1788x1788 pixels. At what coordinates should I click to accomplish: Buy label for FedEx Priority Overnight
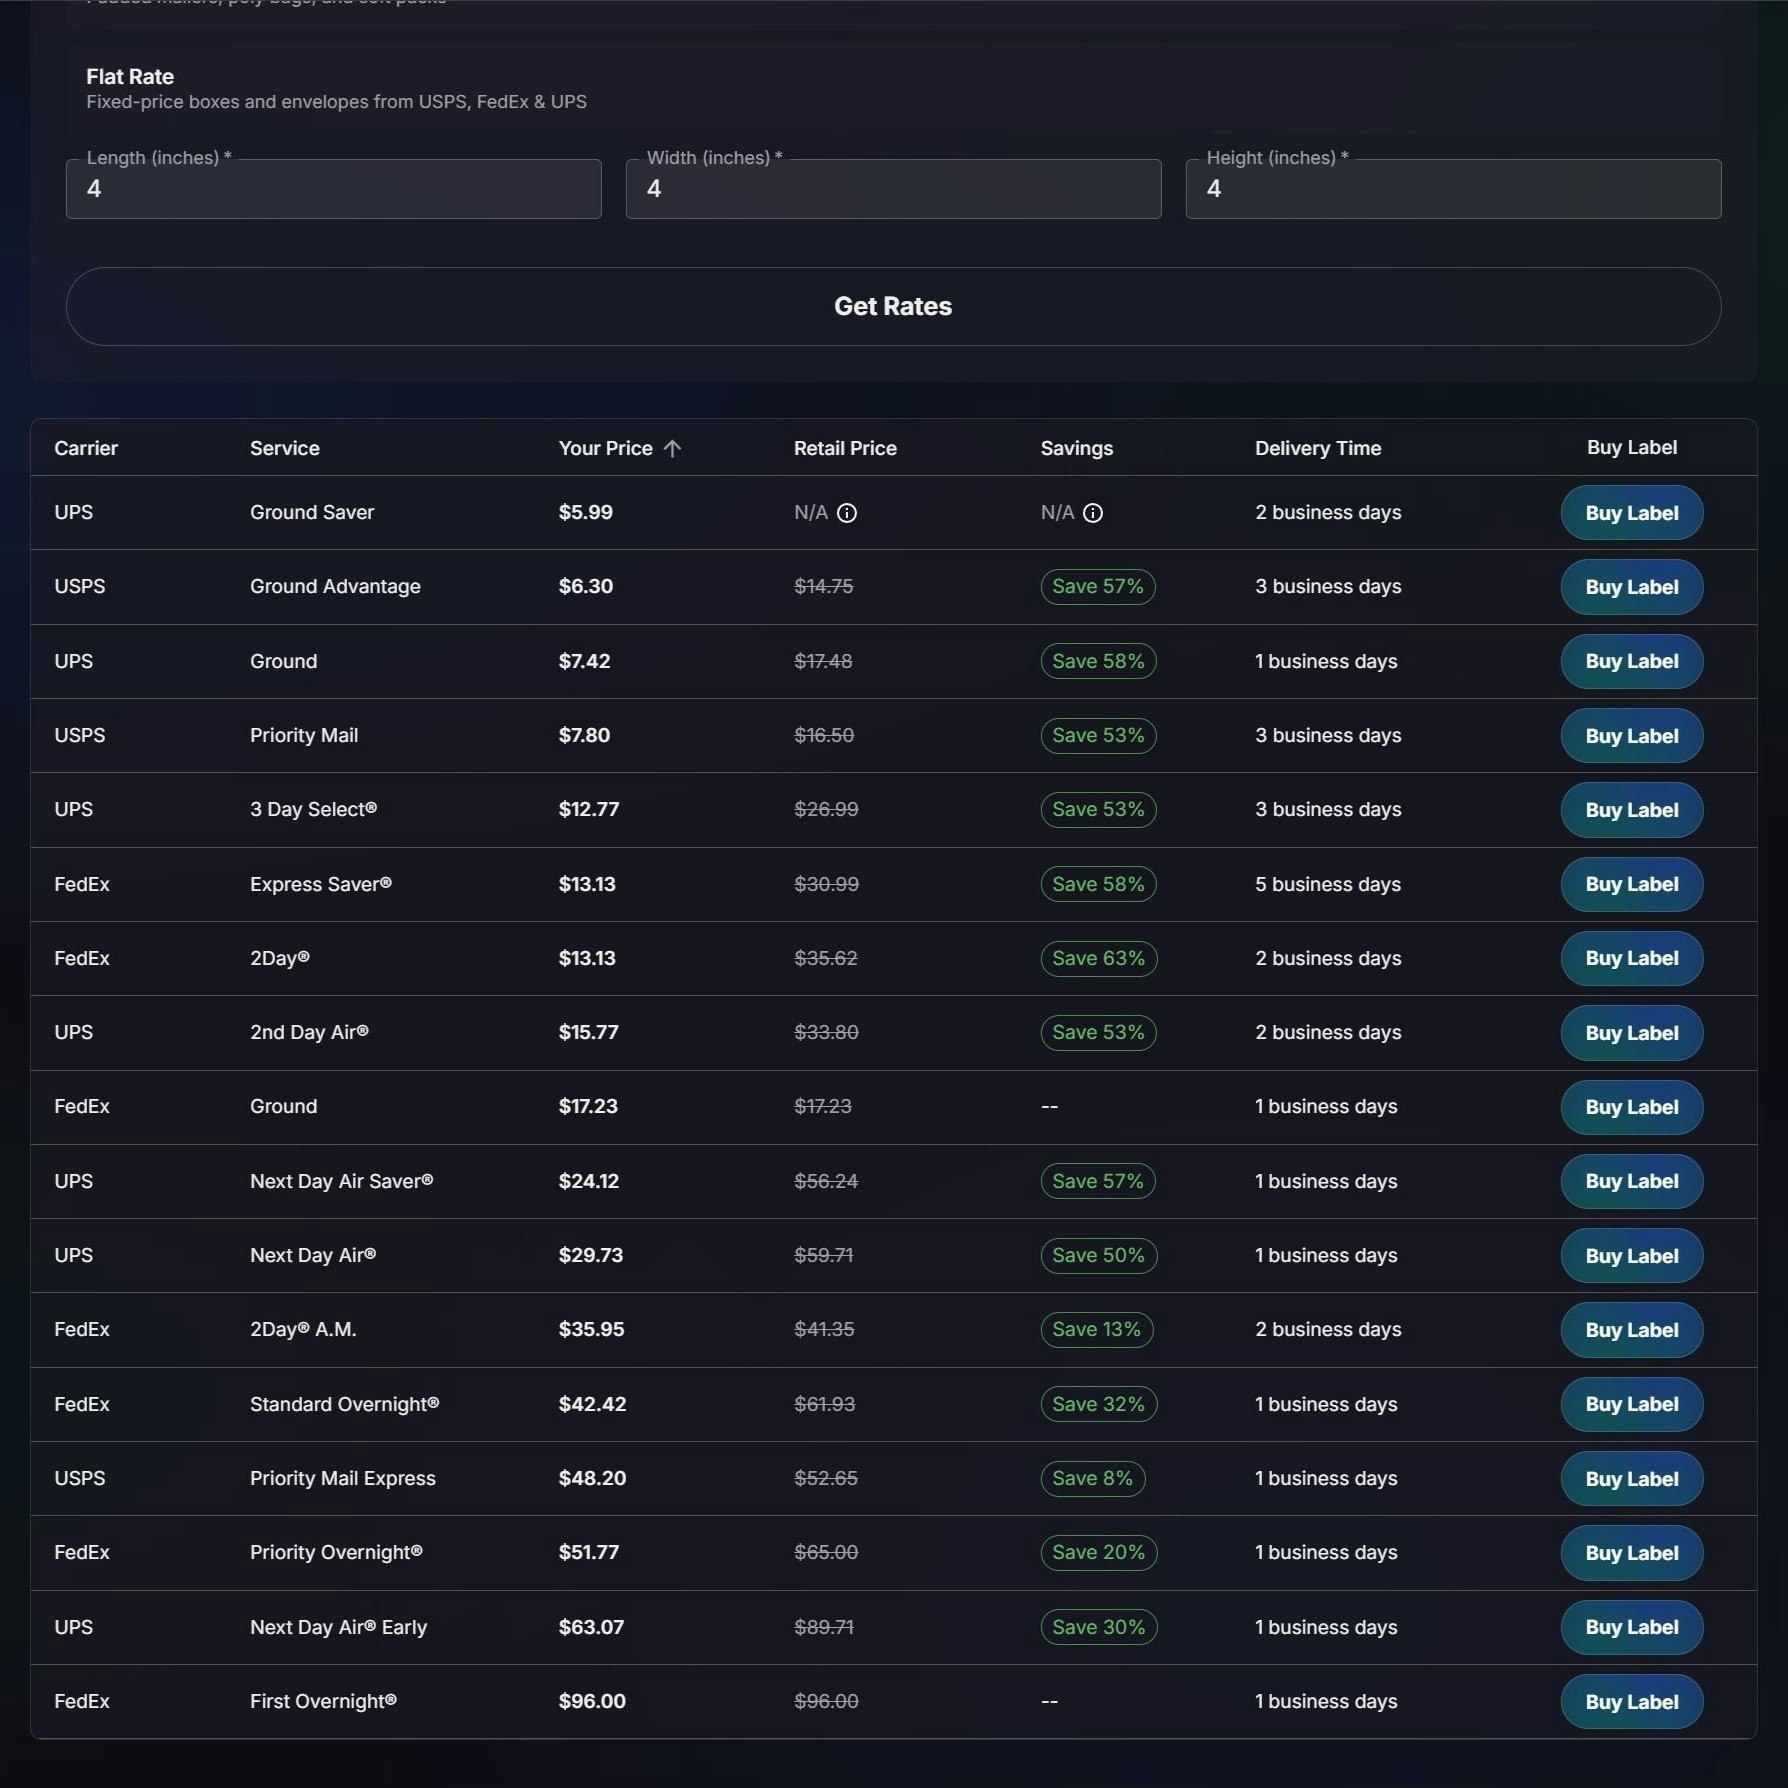pyautogui.click(x=1630, y=1553)
